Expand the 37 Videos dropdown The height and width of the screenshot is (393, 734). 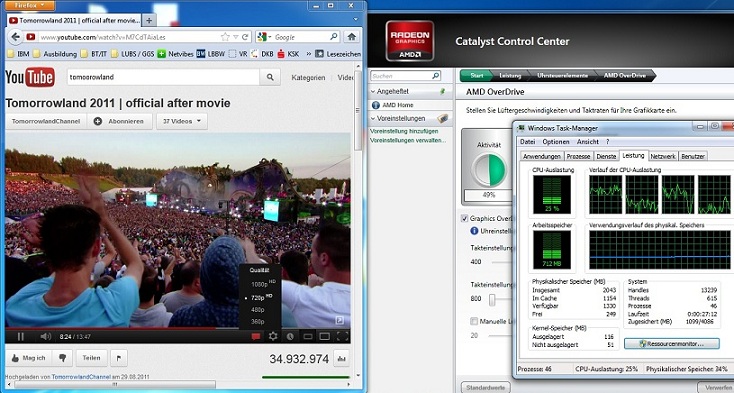pyautogui.click(x=182, y=121)
